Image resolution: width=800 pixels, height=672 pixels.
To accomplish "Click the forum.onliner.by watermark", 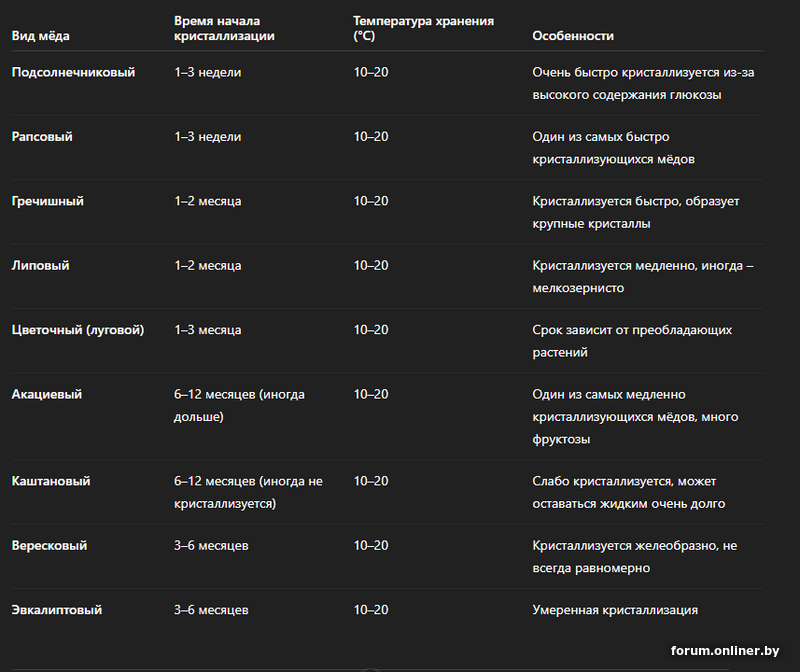I will [724, 651].
